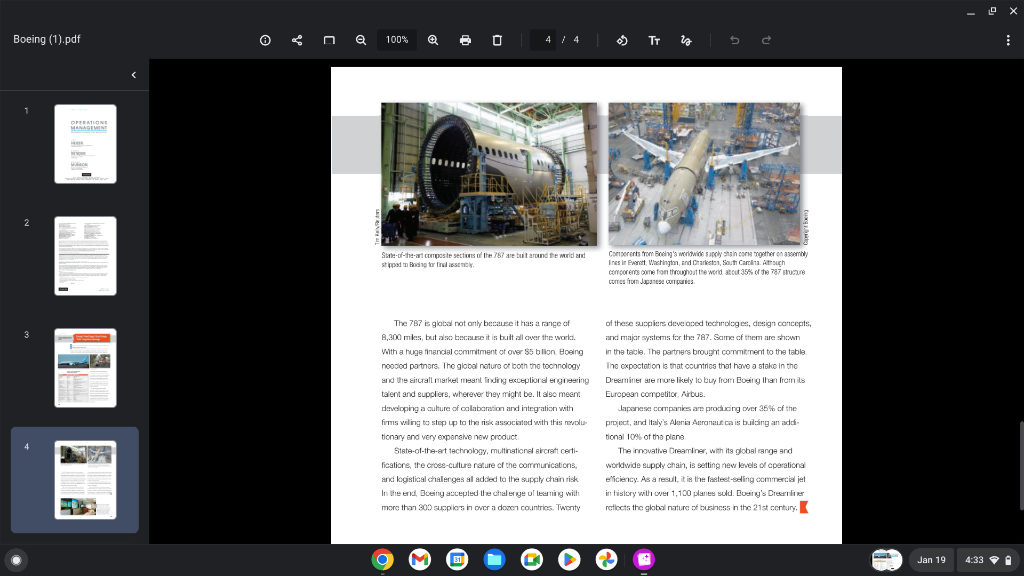Select the text annotation tool
Image resolution: width=1024 pixels, height=576 pixels.
click(x=654, y=40)
